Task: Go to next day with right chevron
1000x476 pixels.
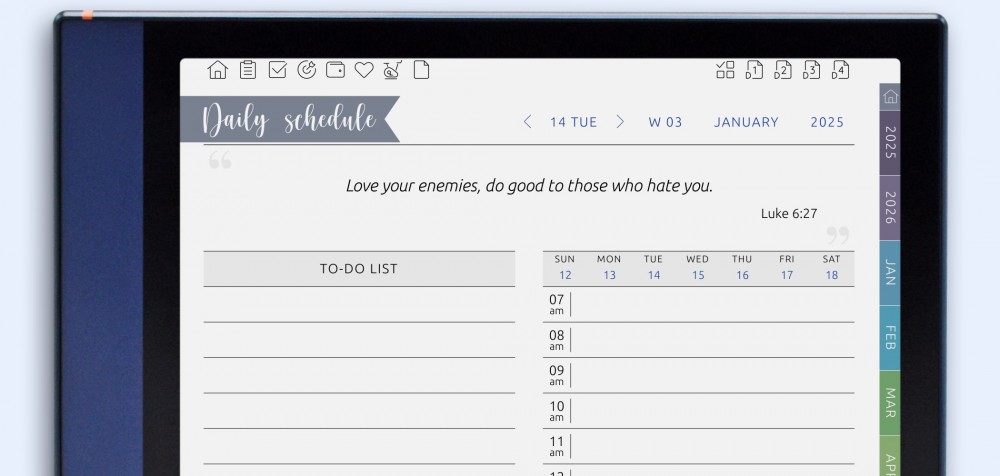Action: [620, 122]
